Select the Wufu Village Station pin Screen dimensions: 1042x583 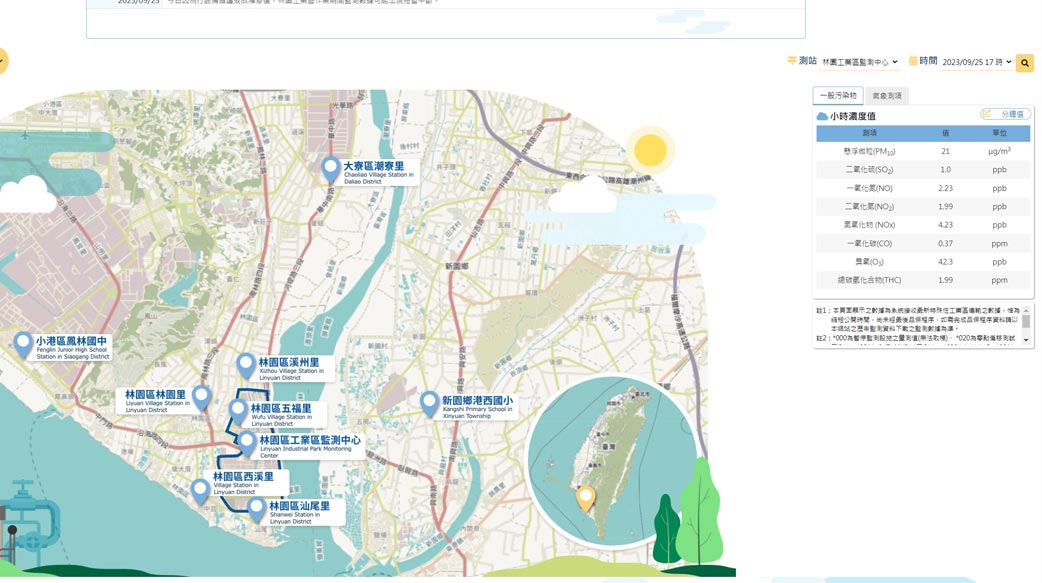click(x=238, y=410)
